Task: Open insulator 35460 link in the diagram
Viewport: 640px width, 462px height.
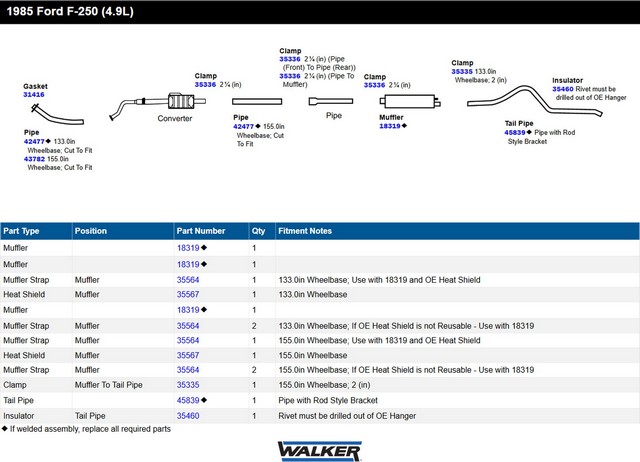Action: [x=563, y=89]
